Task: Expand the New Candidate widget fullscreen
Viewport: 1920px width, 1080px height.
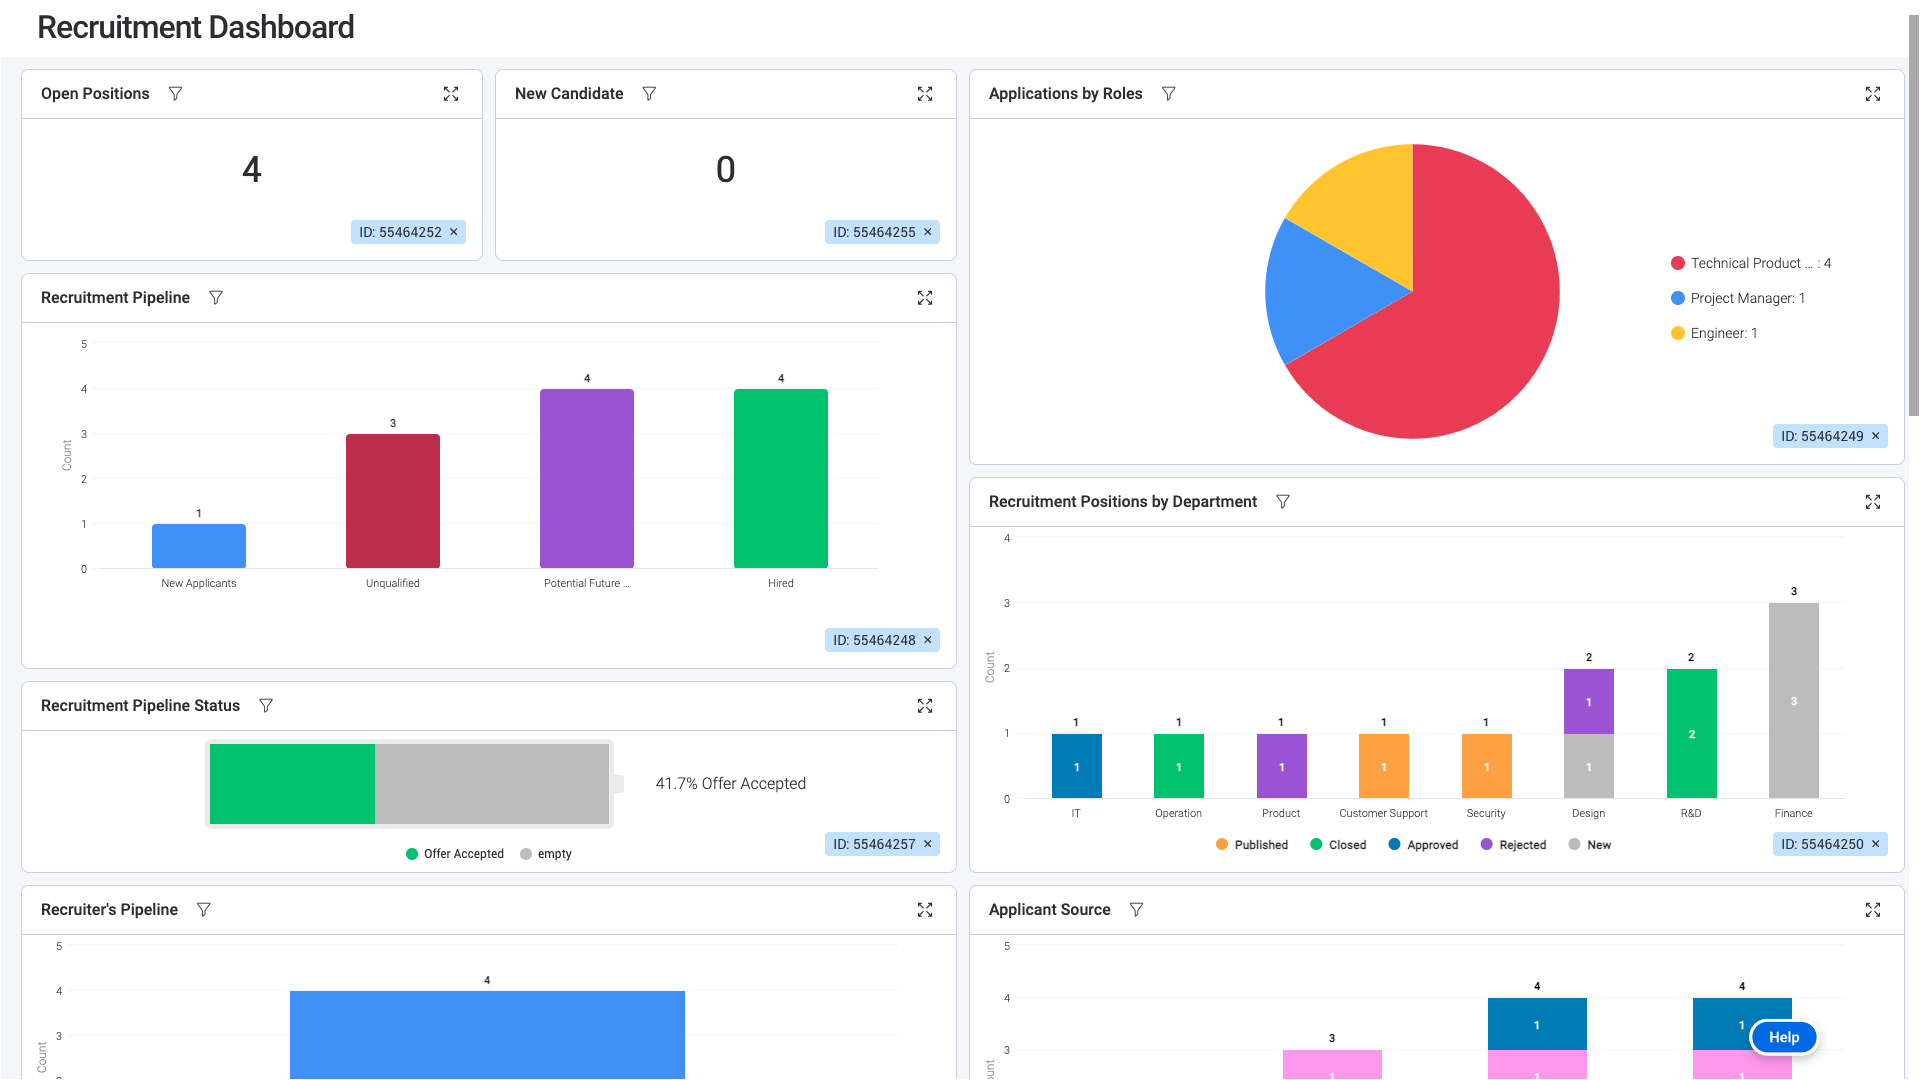Action: 925,94
